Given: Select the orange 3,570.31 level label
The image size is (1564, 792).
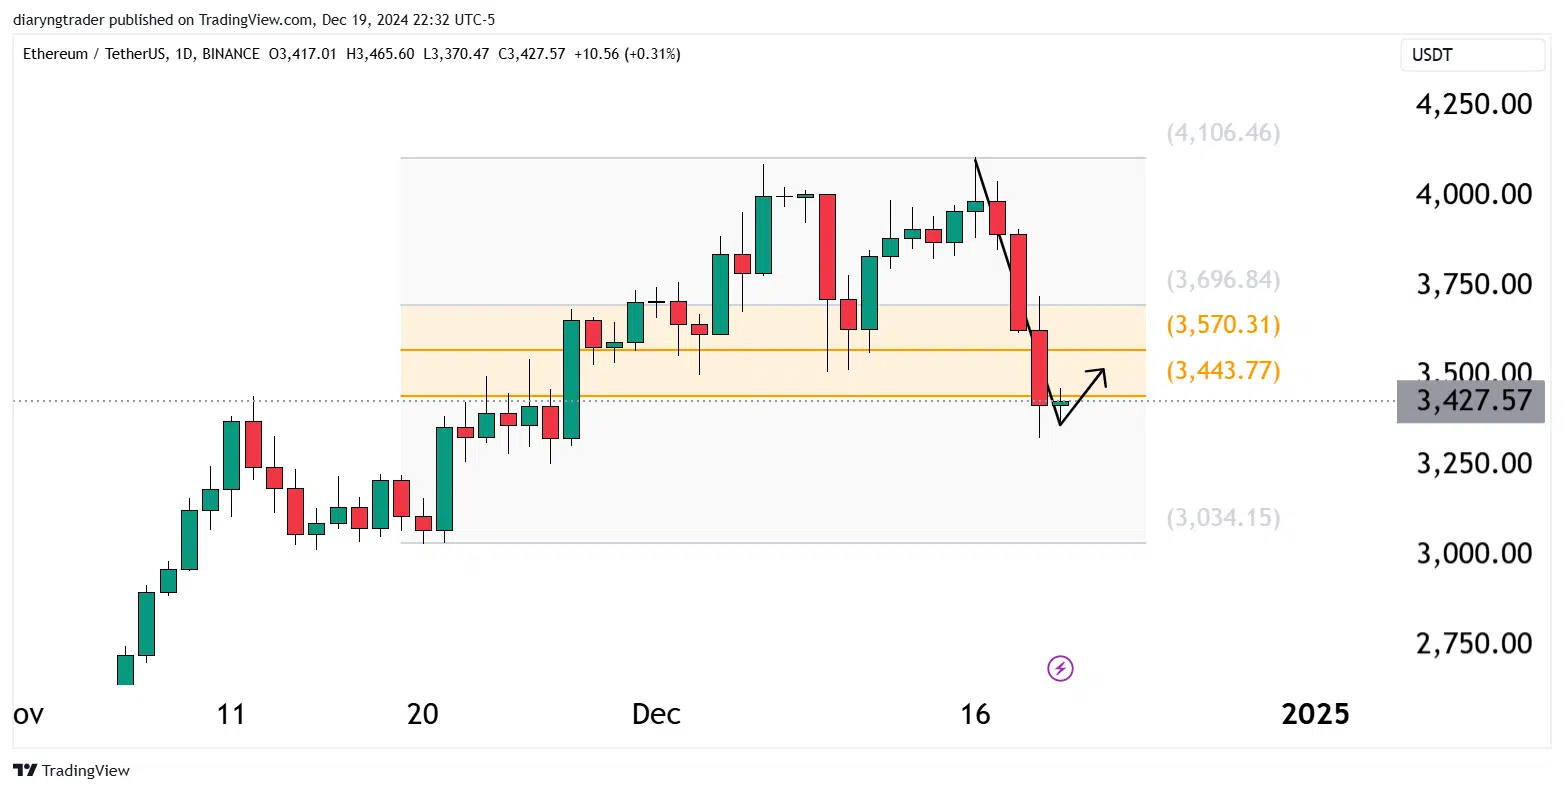Looking at the screenshot, I should pos(1223,325).
